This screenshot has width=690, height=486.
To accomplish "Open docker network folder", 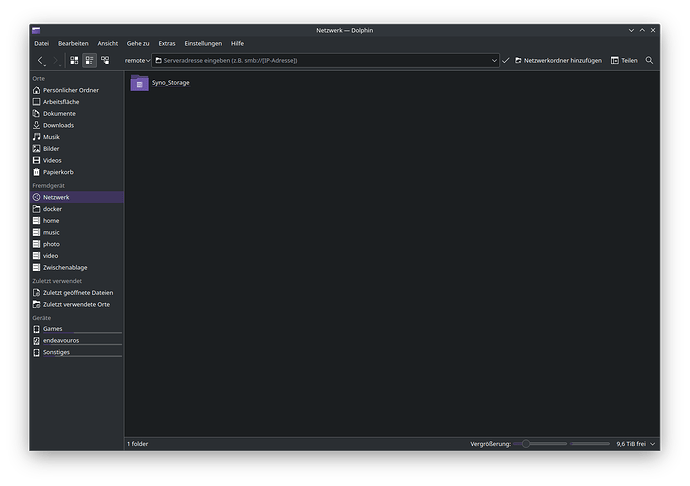I will click(77, 209).
